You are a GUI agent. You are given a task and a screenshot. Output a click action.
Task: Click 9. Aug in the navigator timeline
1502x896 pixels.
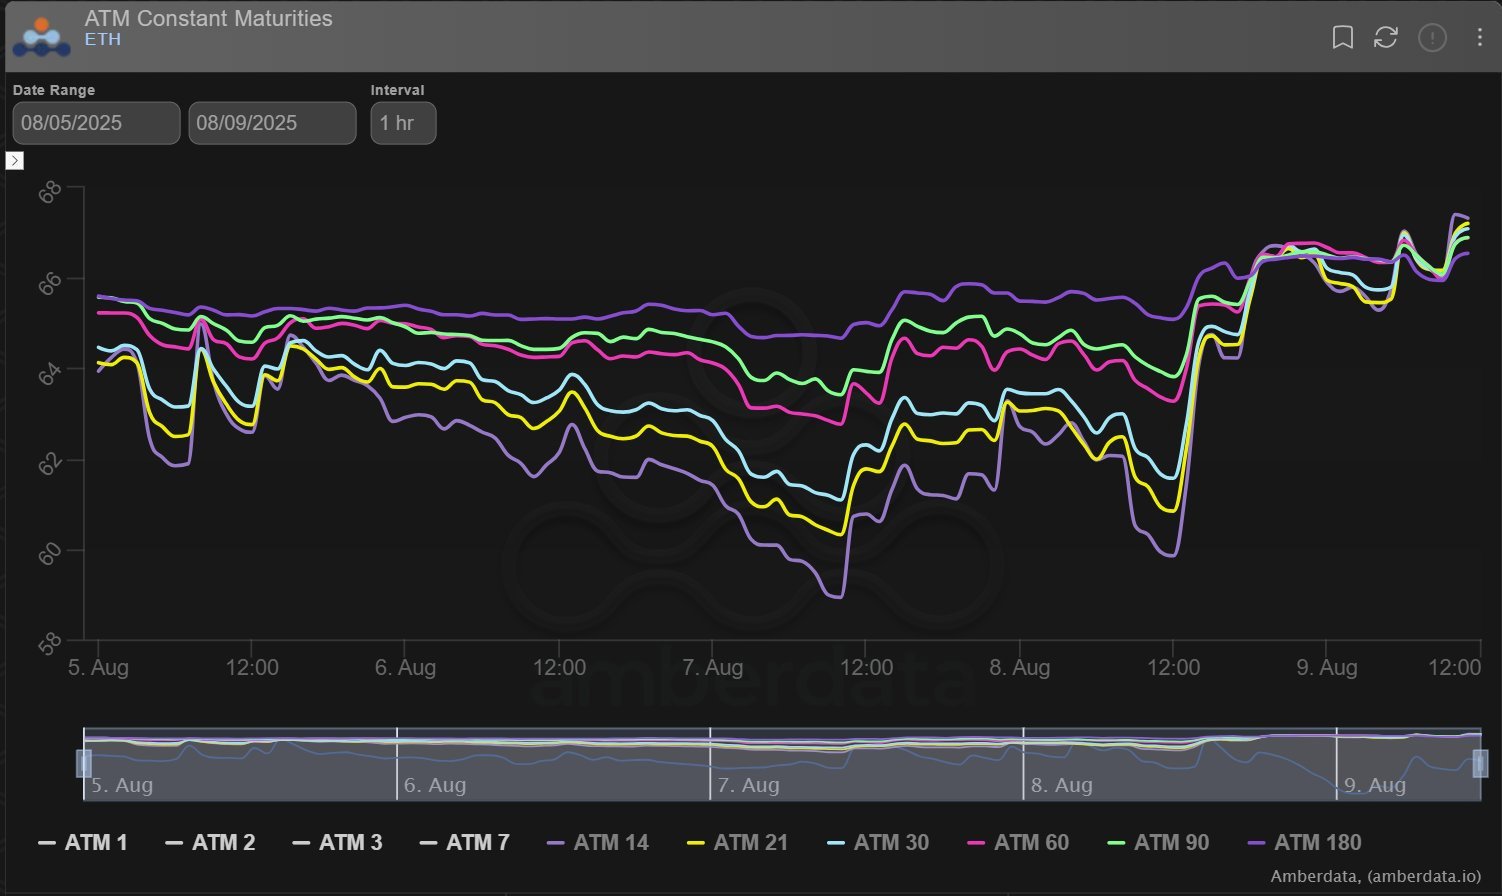click(x=1374, y=785)
